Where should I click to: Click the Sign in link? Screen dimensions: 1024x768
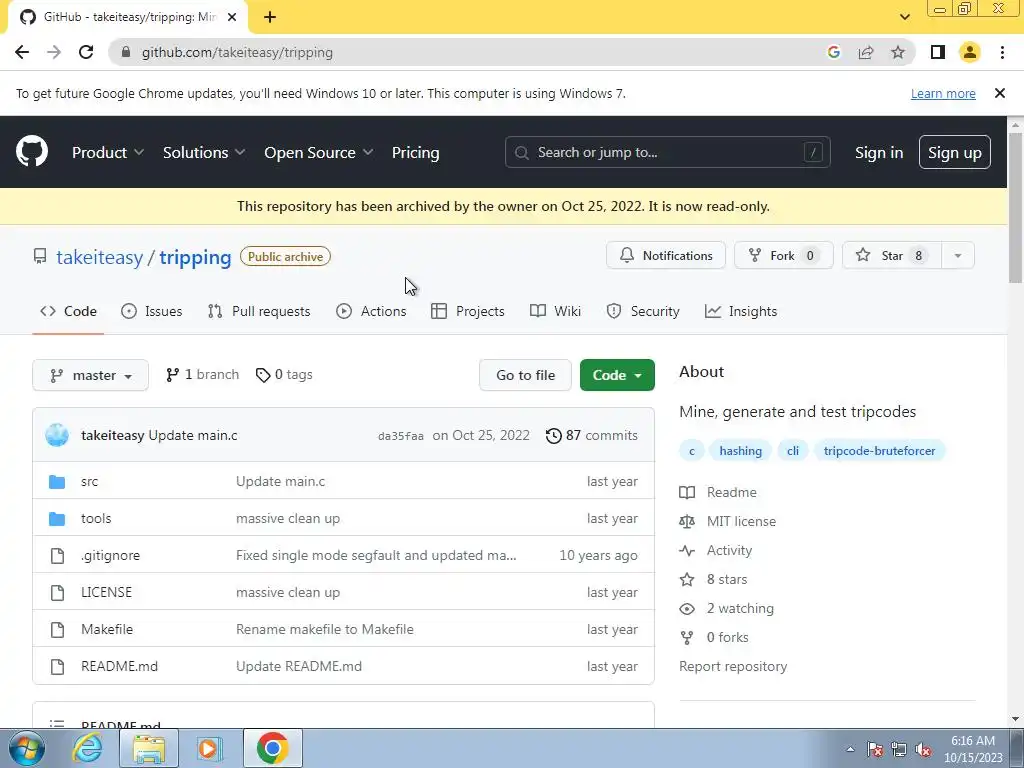coord(879,152)
